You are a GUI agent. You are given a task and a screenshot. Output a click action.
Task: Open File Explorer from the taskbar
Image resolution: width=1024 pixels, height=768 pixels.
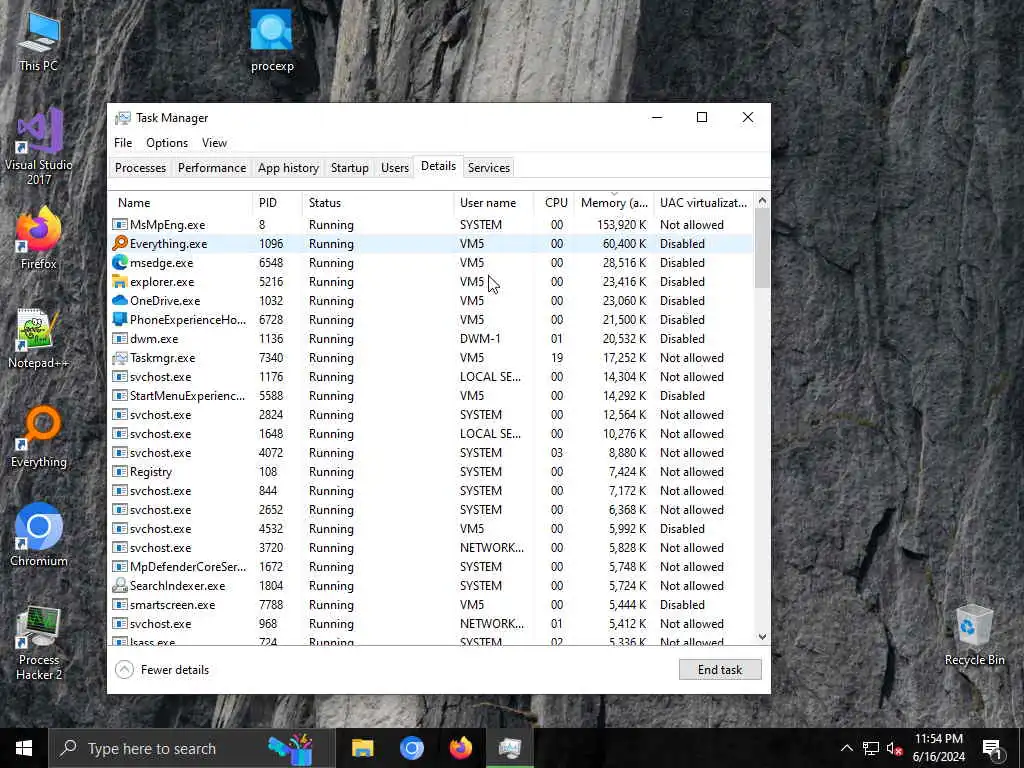click(362, 748)
